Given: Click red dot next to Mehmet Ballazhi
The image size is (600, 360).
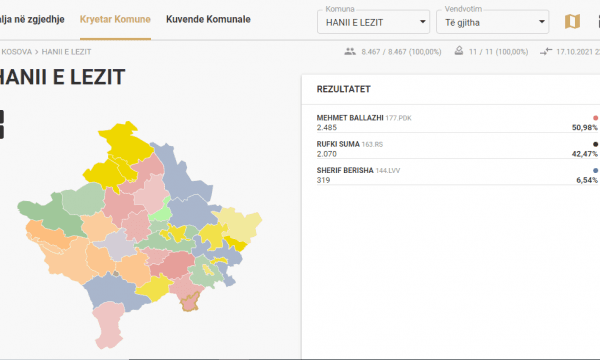Looking at the screenshot, I should [595, 118].
